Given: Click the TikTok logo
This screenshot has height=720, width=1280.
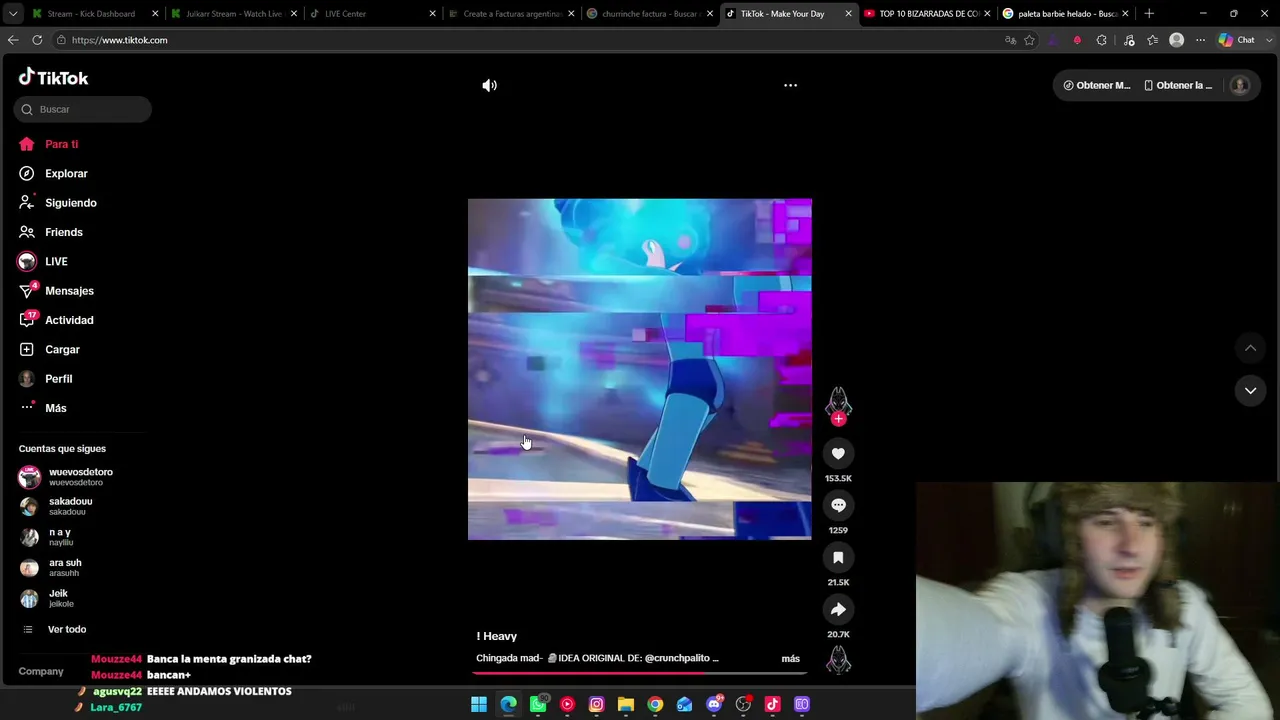Looking at the screenshot, I should pyautogui.click(x=54, y=78).
